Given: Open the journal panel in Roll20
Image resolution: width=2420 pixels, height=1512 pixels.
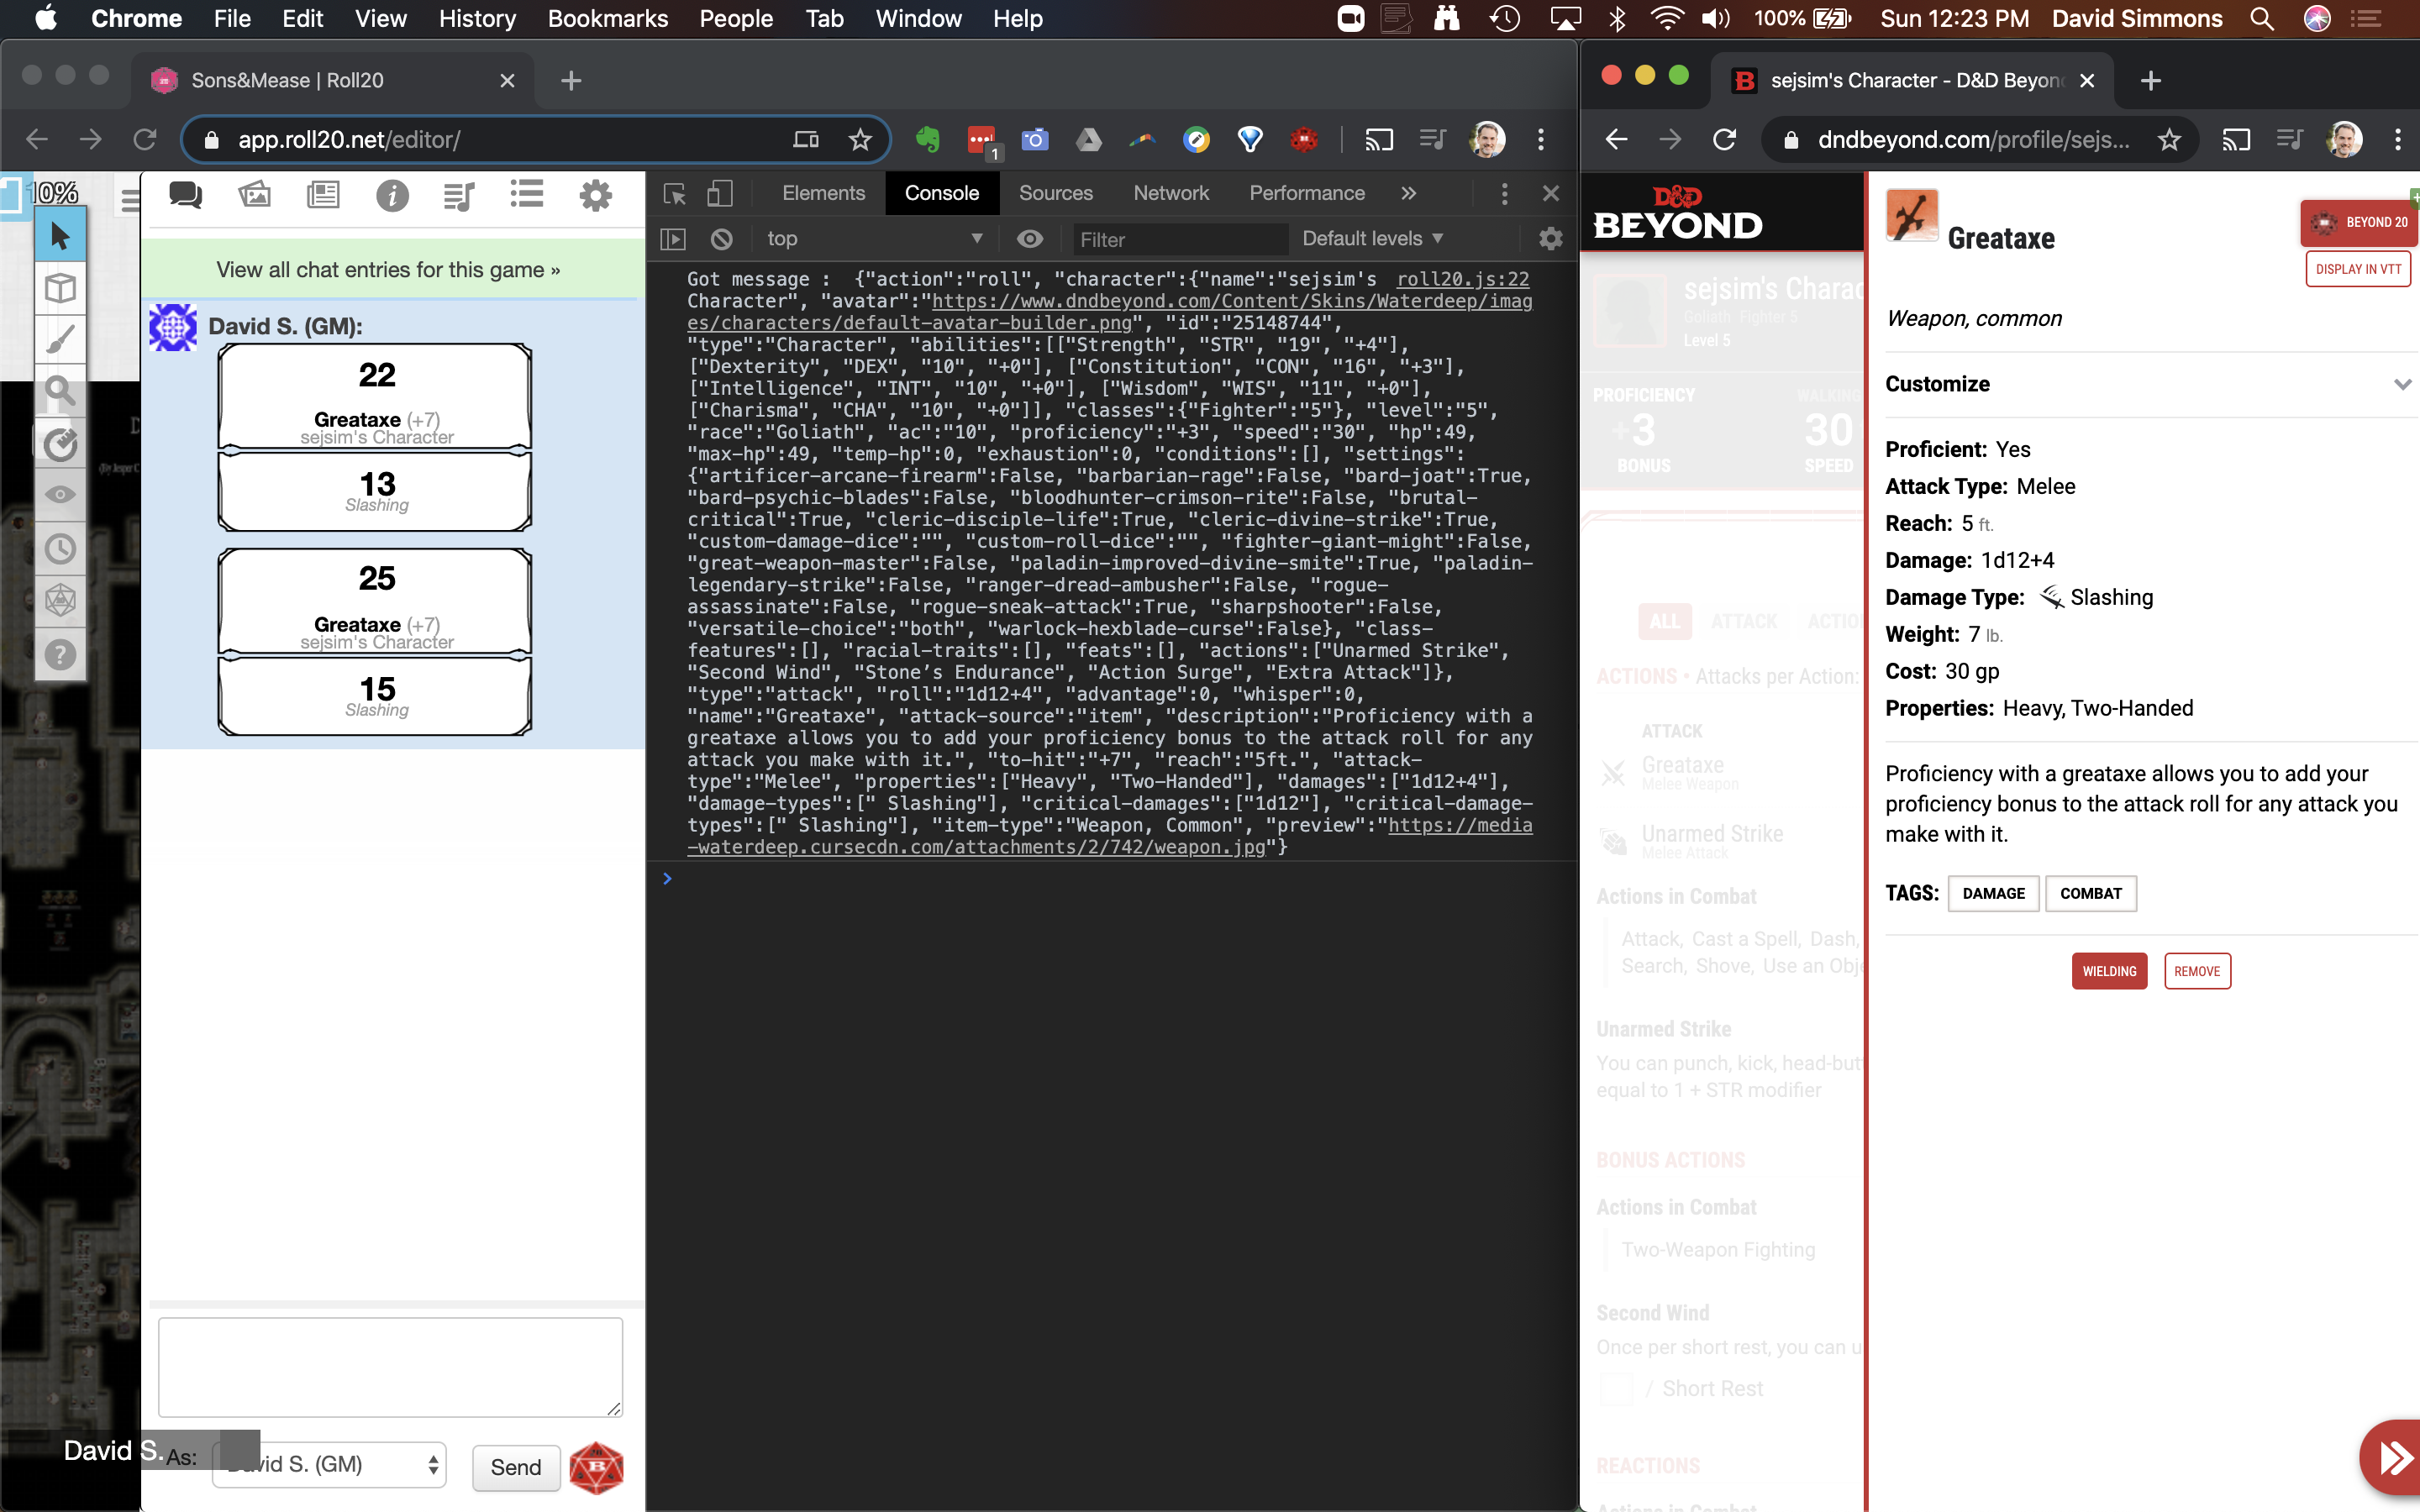Looking at the screenshot, I should 323,195.
